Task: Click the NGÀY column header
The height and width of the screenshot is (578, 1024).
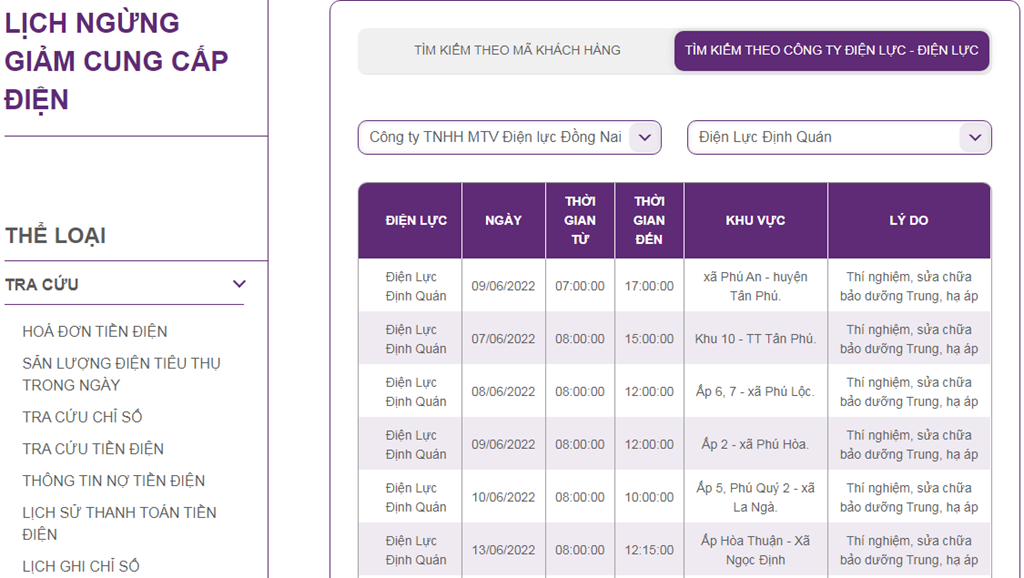Action: point(503,221)
